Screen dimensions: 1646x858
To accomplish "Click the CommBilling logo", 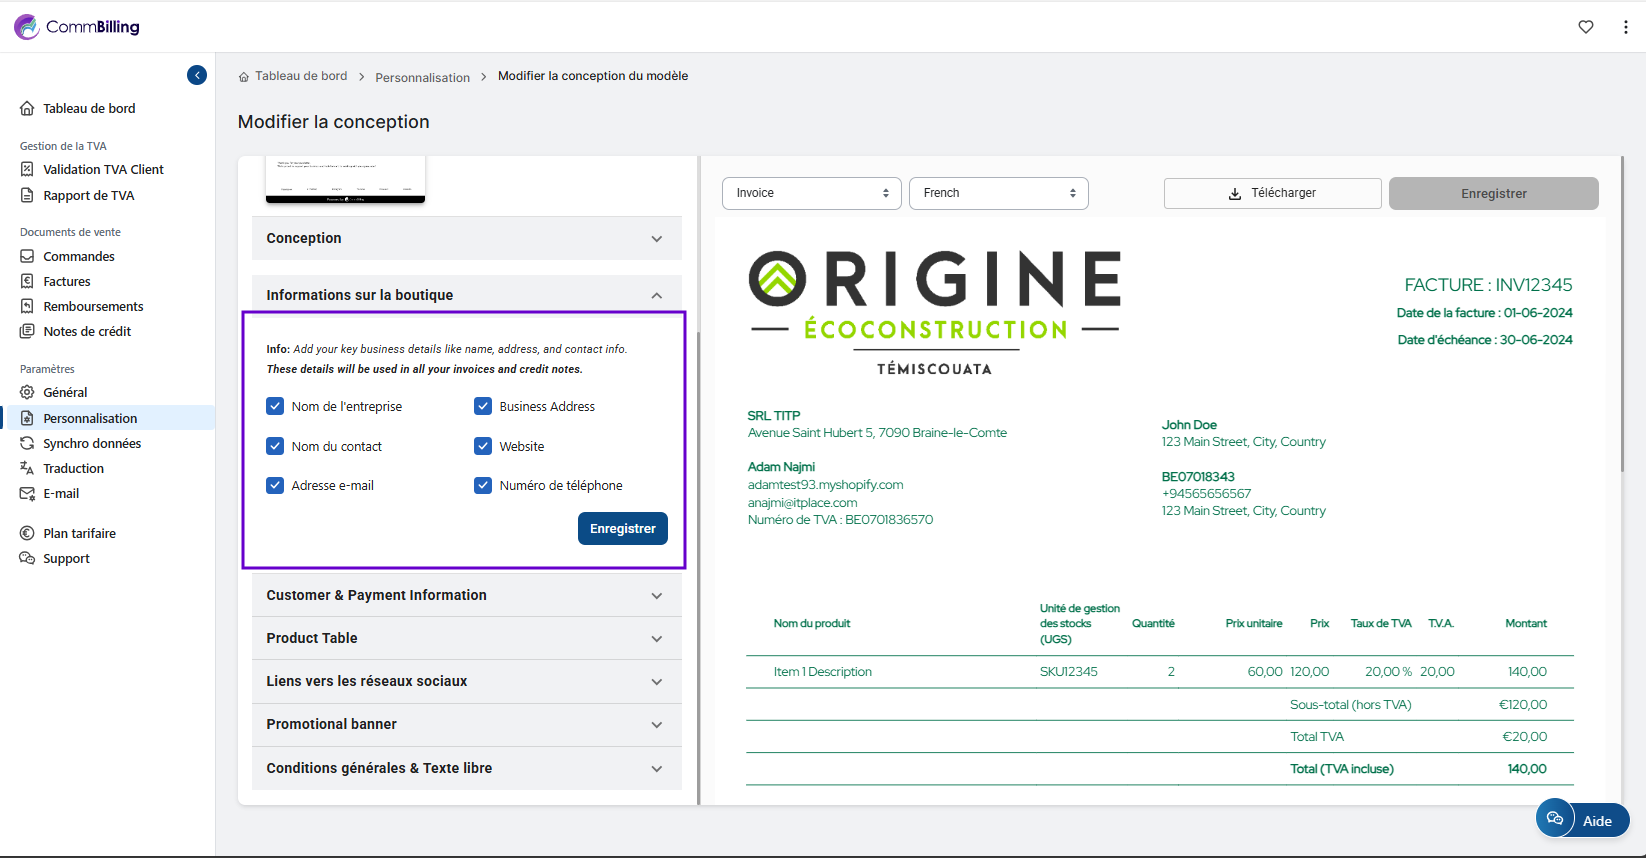I will (78, 27).
